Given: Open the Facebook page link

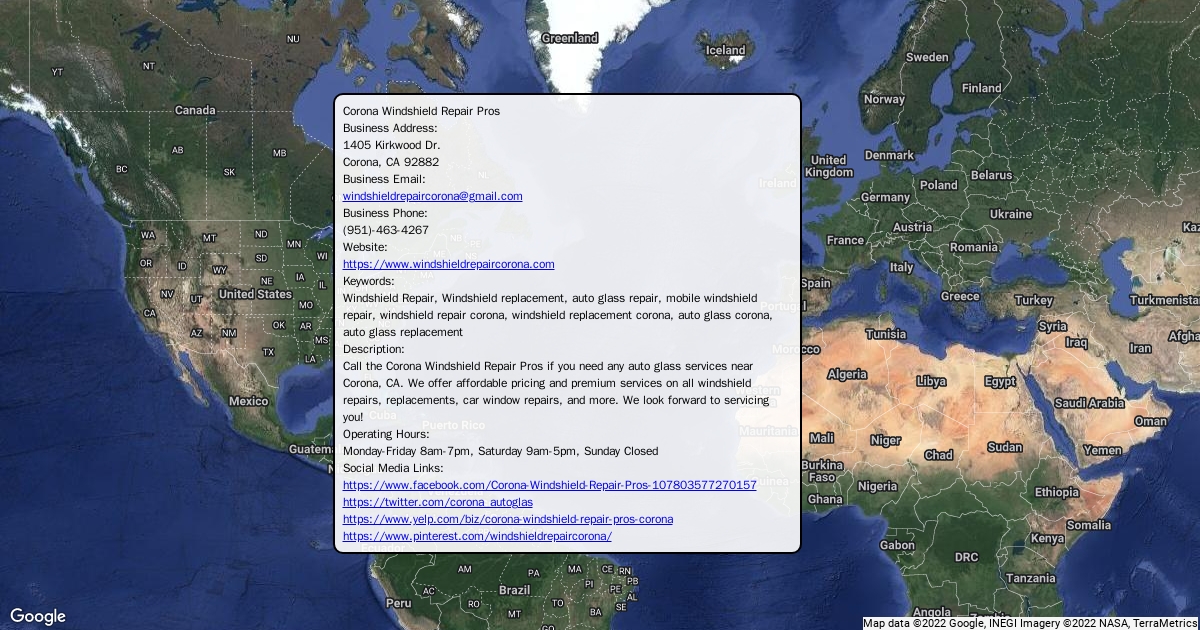Looking at the screenshot, I should coord(549,485).
